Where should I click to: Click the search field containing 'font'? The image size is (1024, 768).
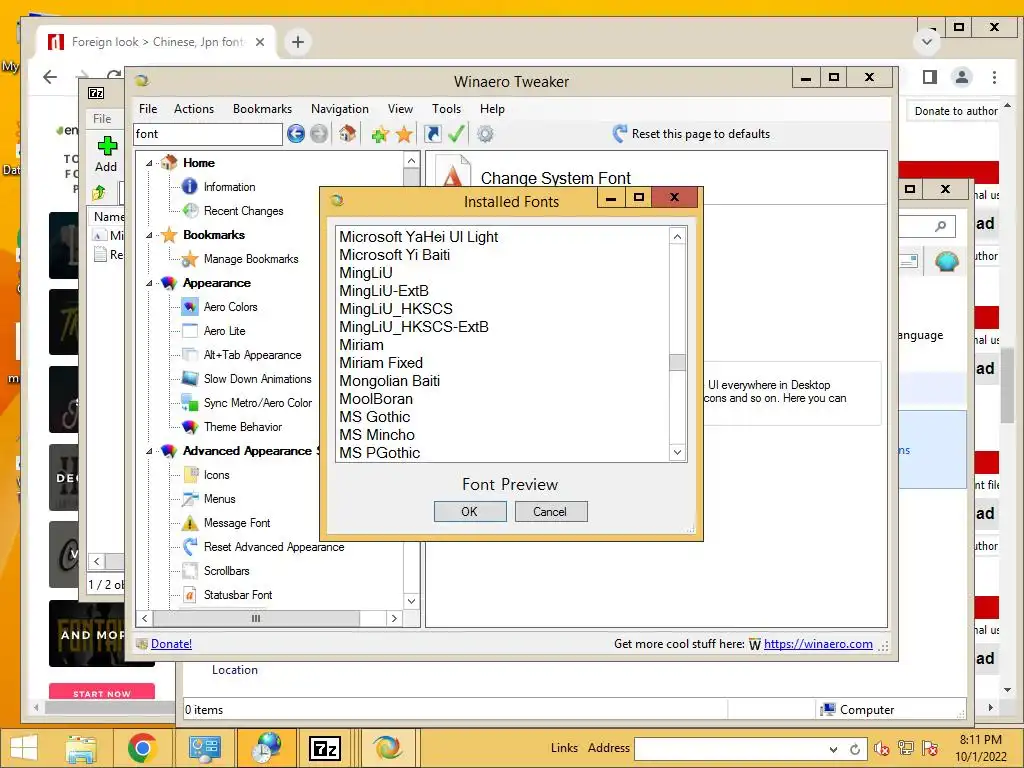pyautogui.click(x=208, y=134)
